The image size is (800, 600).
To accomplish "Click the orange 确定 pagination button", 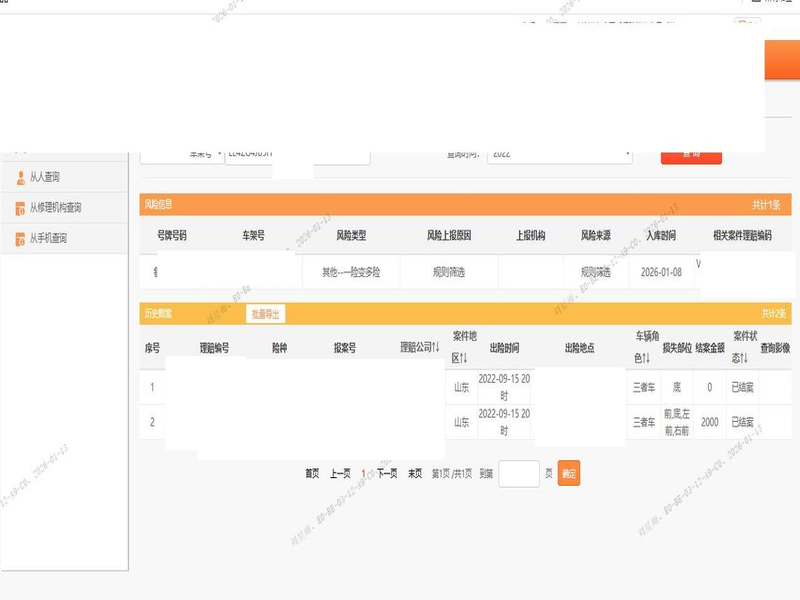I will pos(568,473).
